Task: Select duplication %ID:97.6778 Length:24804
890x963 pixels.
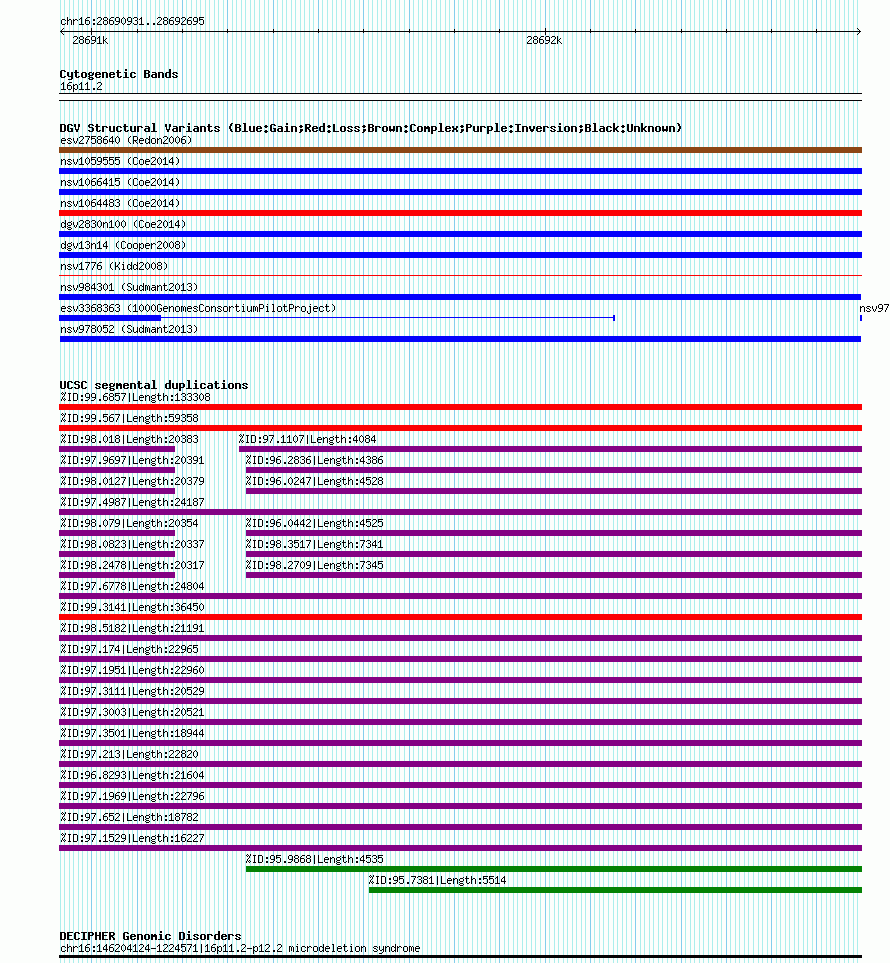Action: [132, 585]
